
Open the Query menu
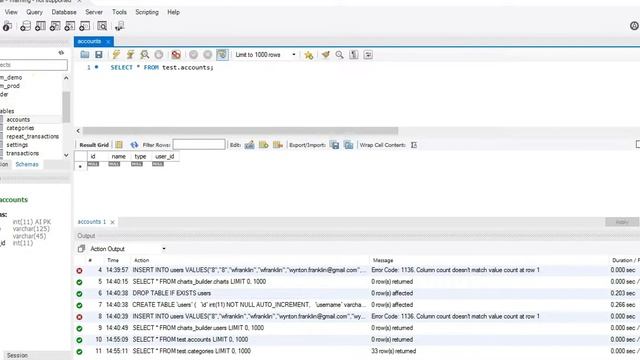34,12
